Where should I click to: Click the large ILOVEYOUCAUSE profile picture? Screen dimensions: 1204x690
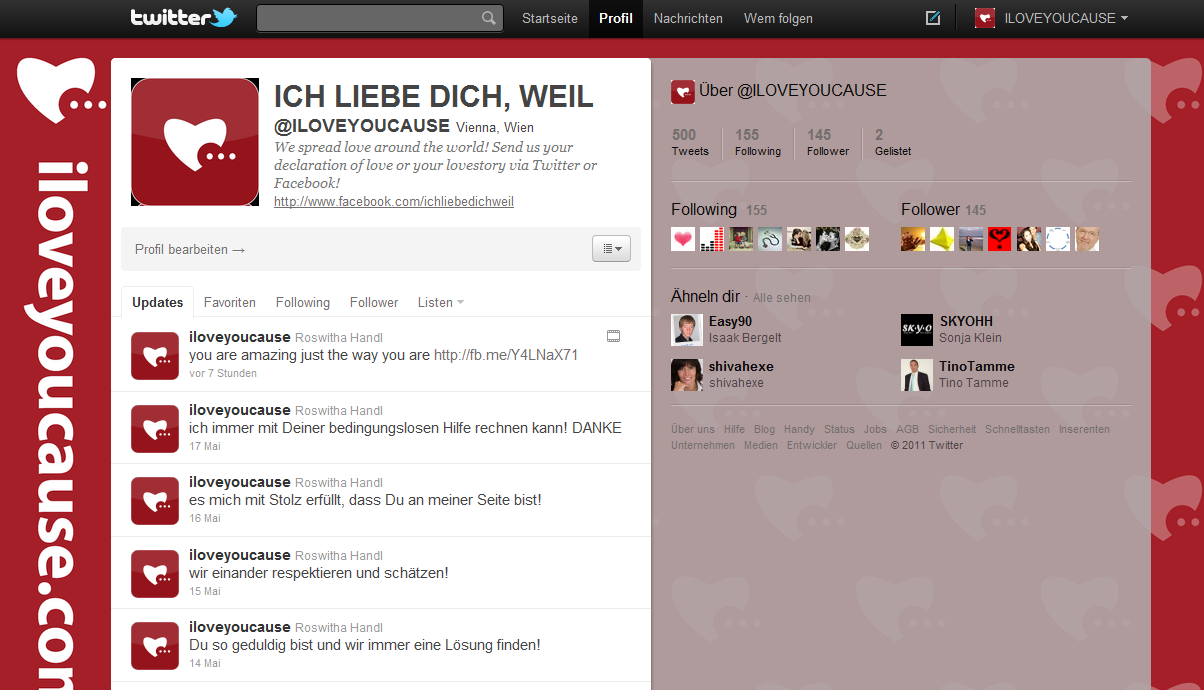195,142
